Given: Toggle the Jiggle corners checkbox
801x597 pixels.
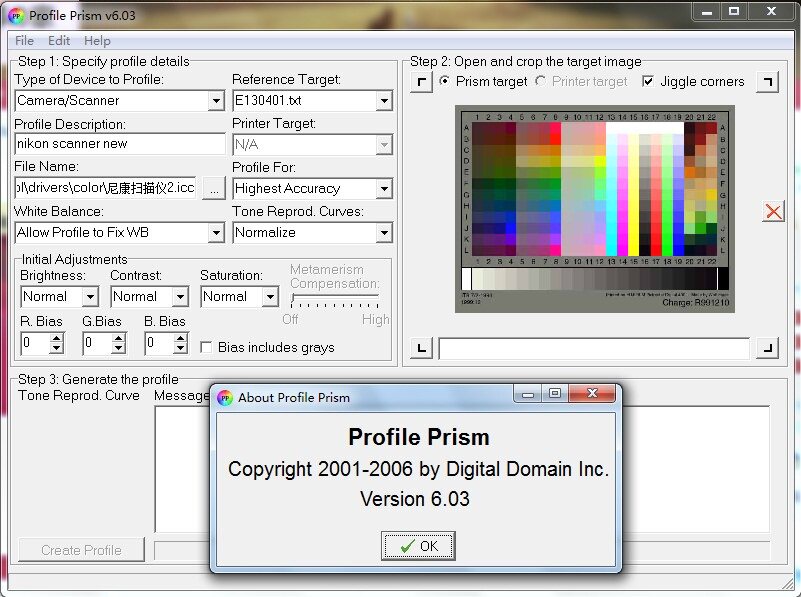Looking at the screenshot, I should coord(648,81).
